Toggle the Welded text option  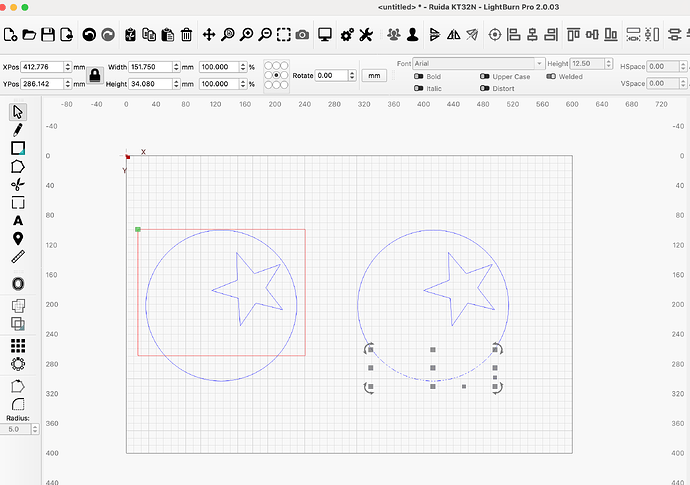(551, 76)
